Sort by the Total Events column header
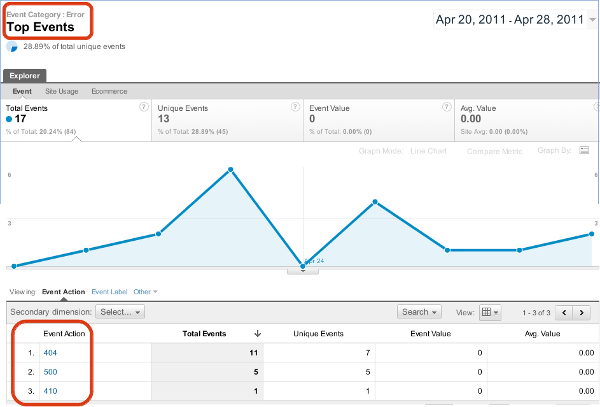The height and width of the screenshot is (407, 600). click(204, 334)
